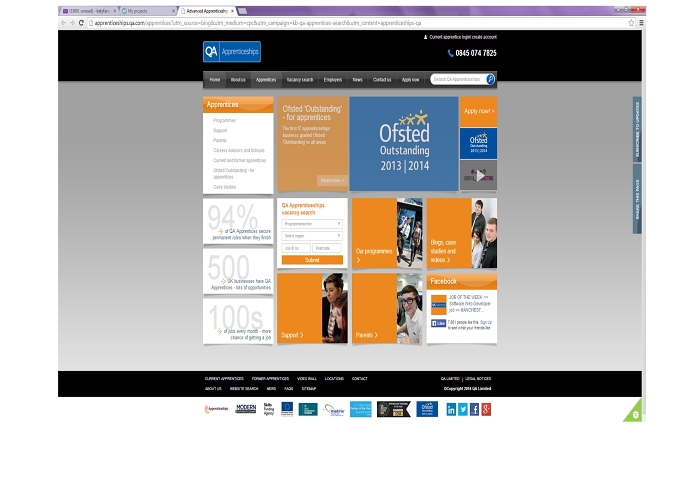The image size is (680, 481).
Task: Click the QA page avatar in Facebook box
Action: point(438,304)
